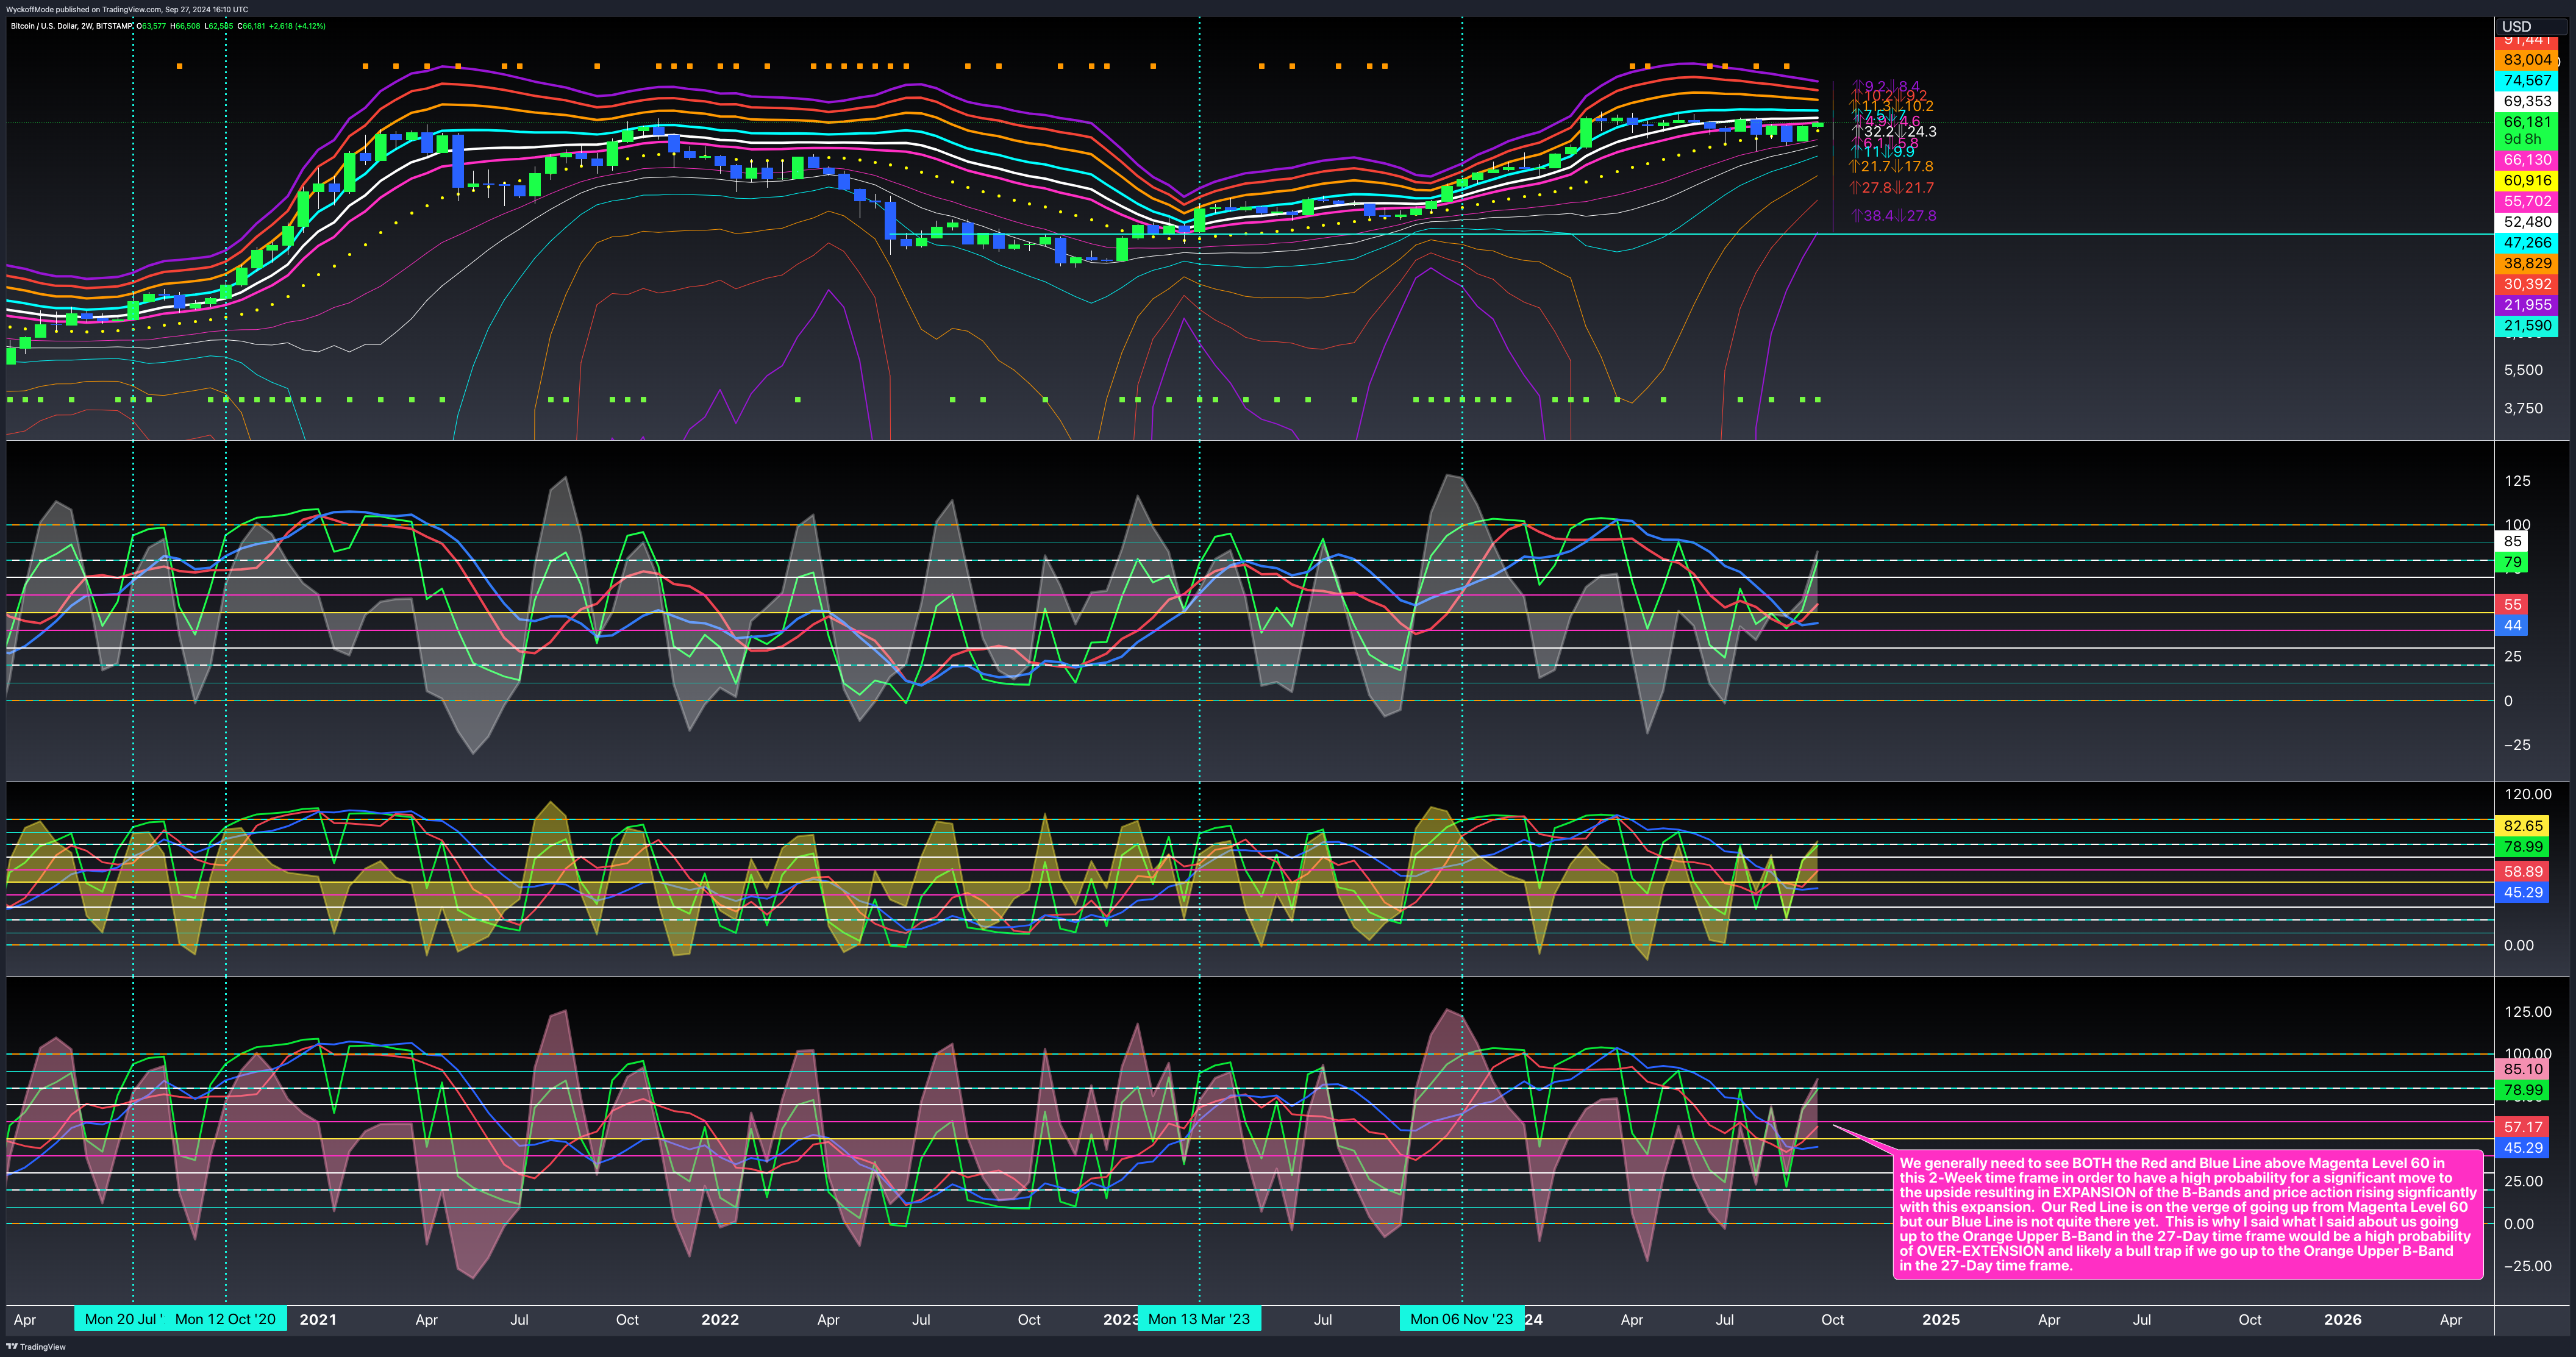This screenshot has width=2576, height=1357.
Task: Click the purple band label '↑38.4↓27.8'
Action: point(1893,216)
